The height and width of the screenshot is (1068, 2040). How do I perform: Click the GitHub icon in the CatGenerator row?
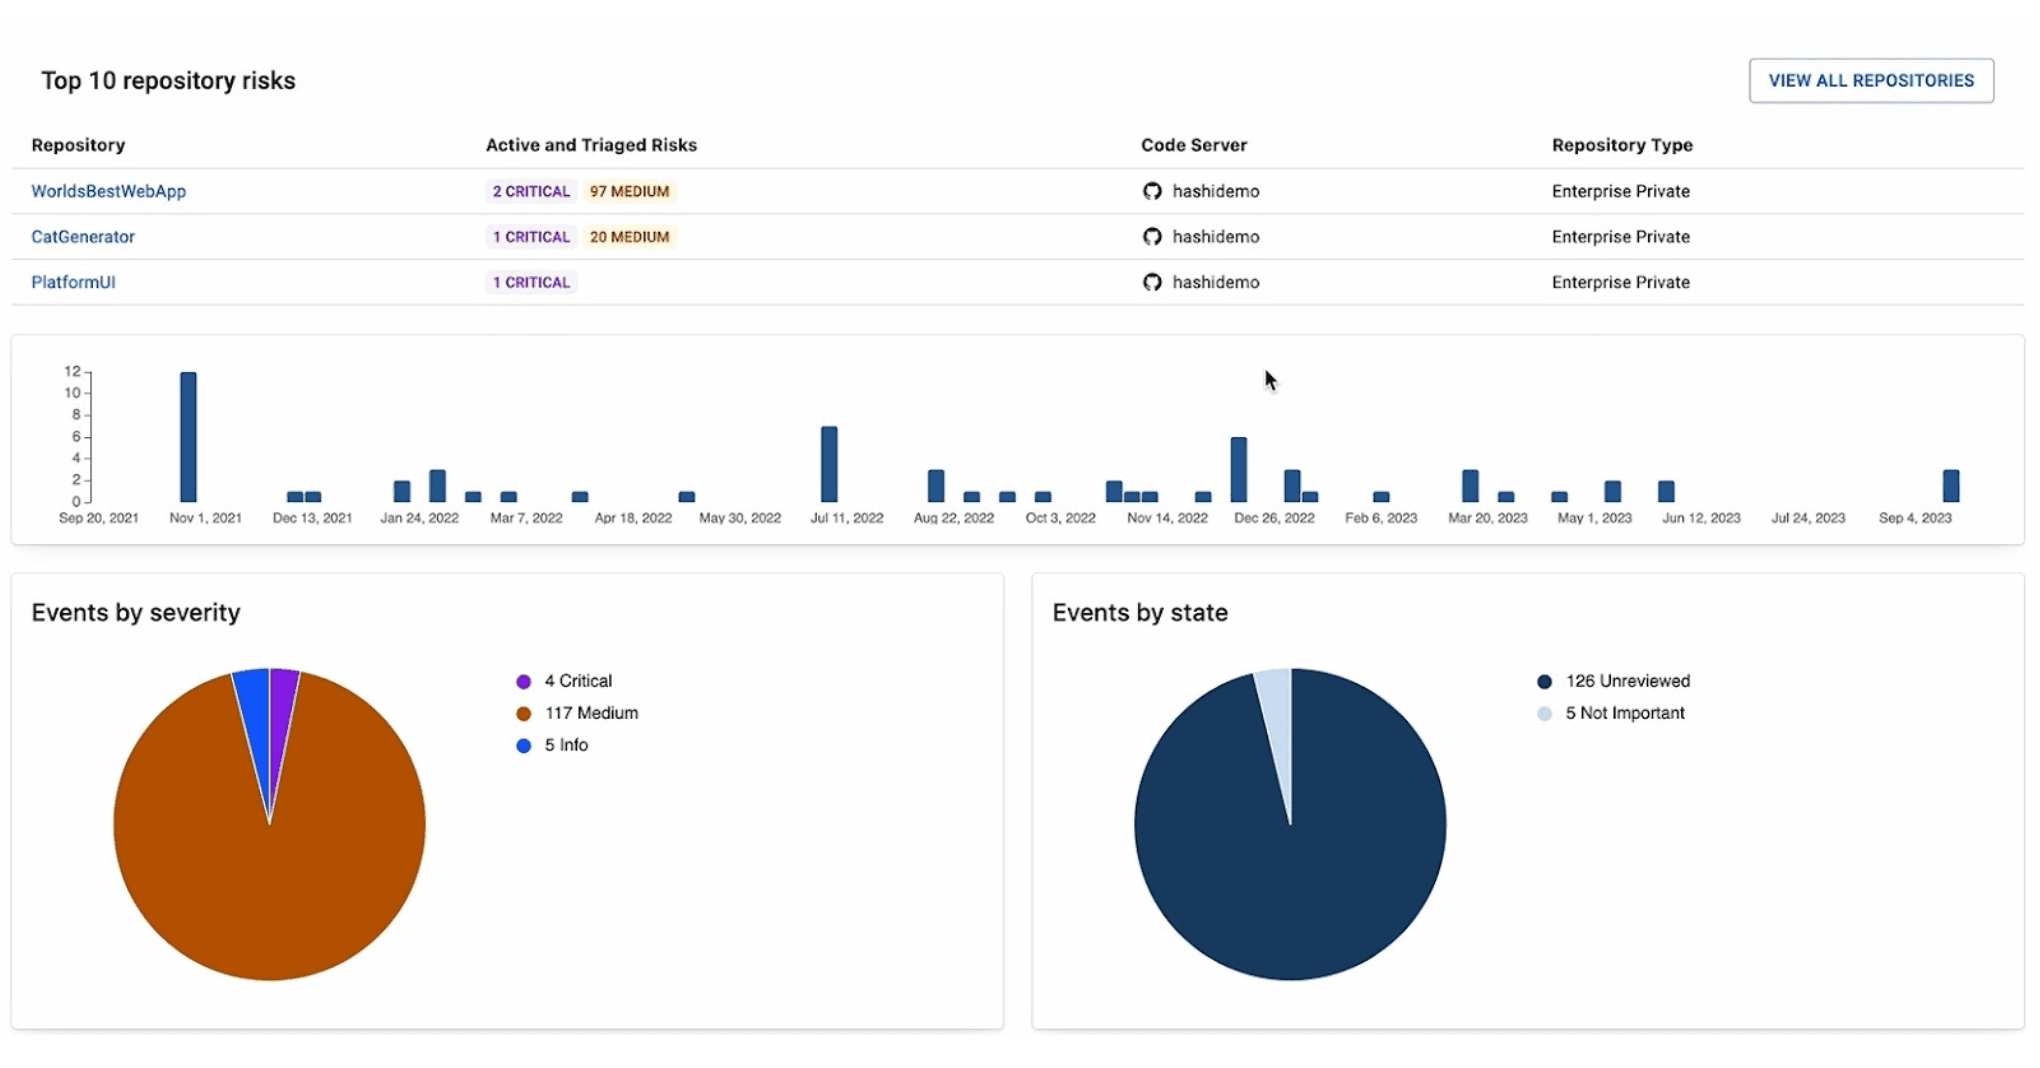1152,237
